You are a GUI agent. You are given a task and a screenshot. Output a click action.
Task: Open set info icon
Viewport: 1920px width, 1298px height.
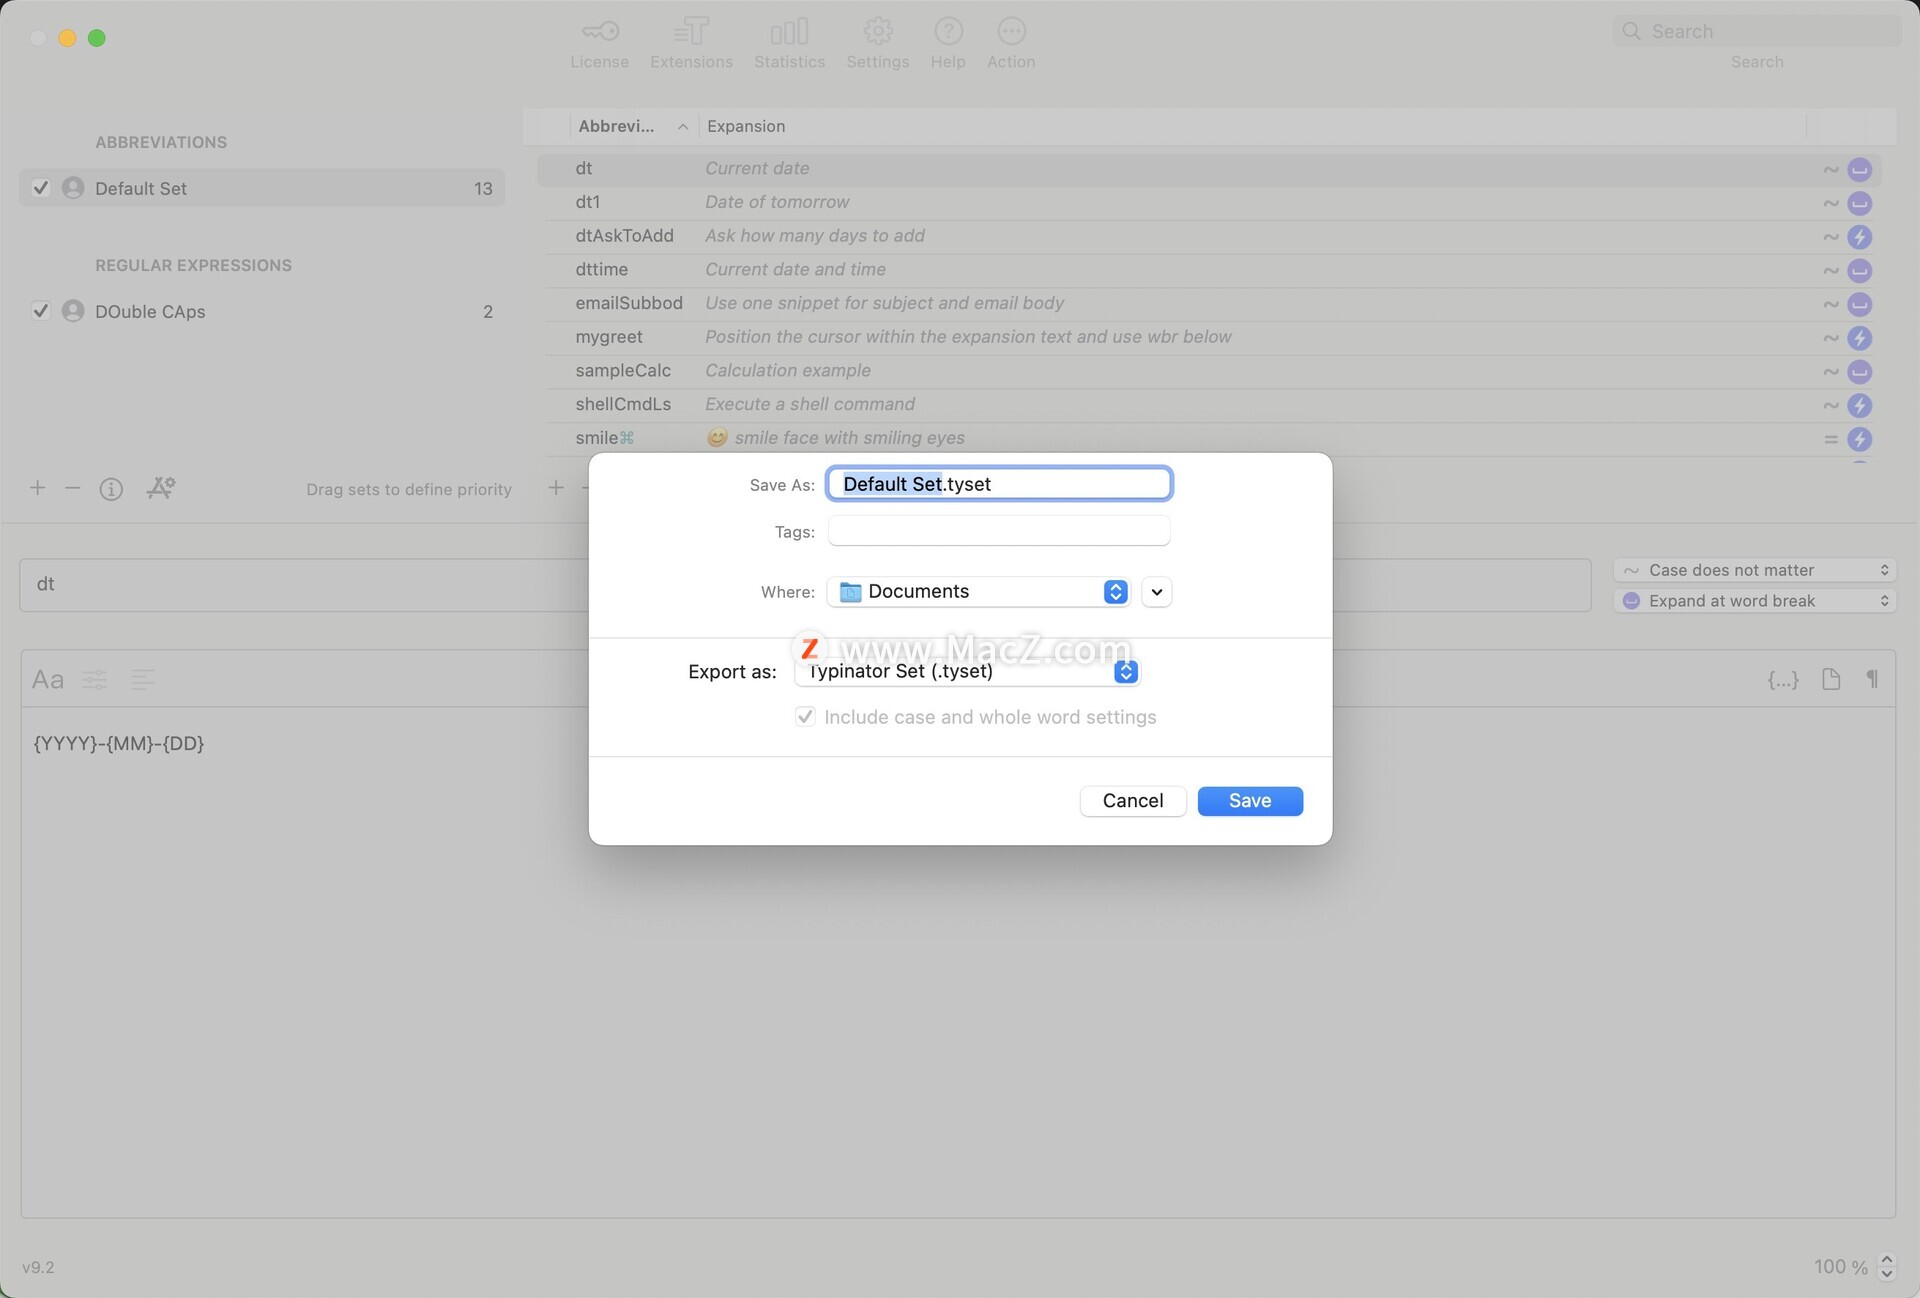111,489
